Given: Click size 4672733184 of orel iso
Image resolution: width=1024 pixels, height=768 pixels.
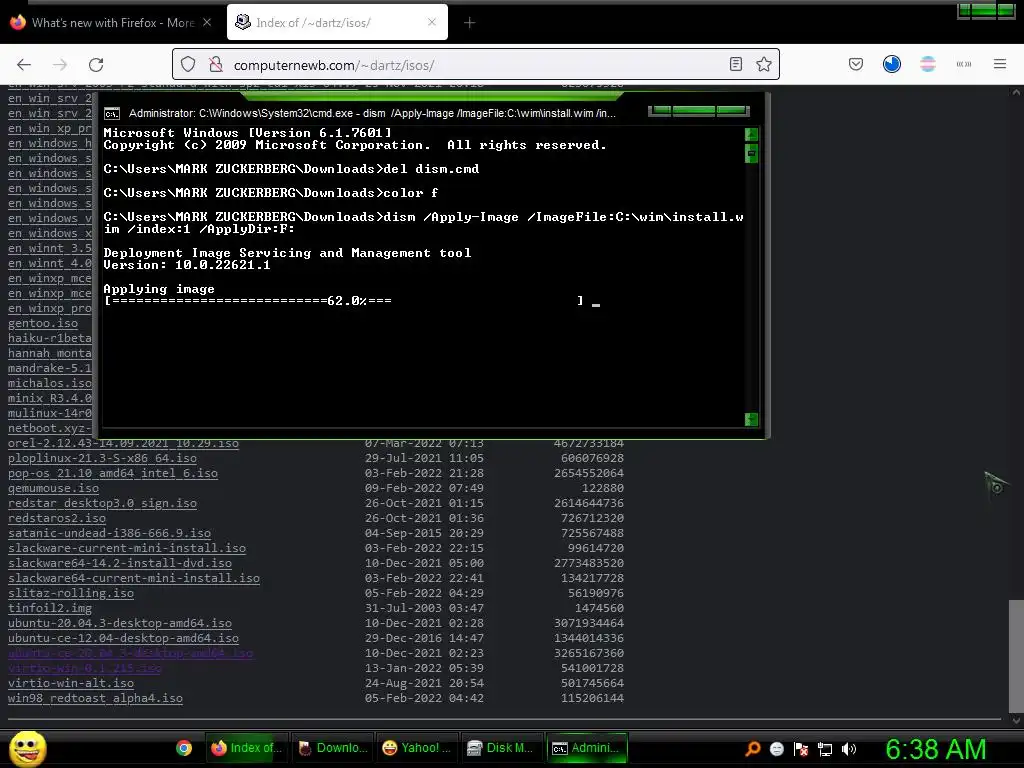Looking at the screenshot, I should point(589,443).
